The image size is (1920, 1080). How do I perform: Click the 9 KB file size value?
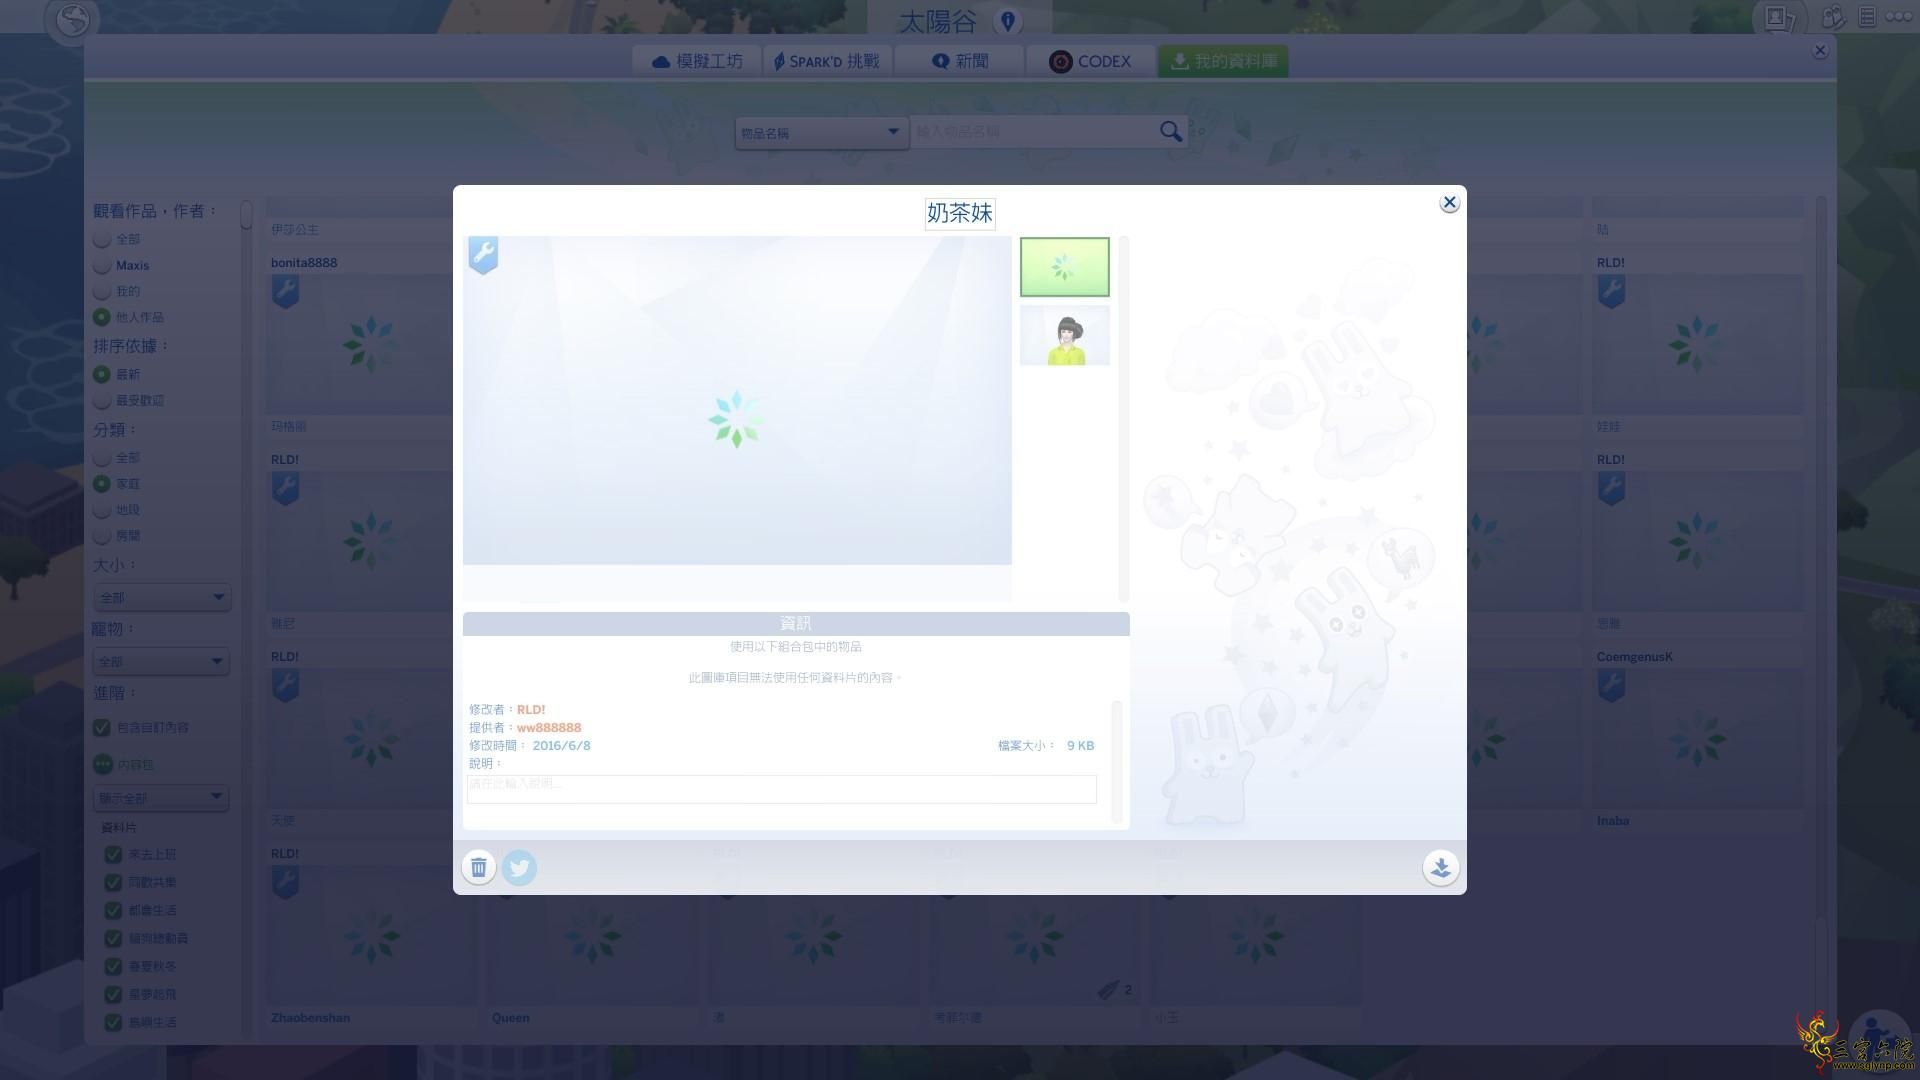click(x=1080, y=746)
